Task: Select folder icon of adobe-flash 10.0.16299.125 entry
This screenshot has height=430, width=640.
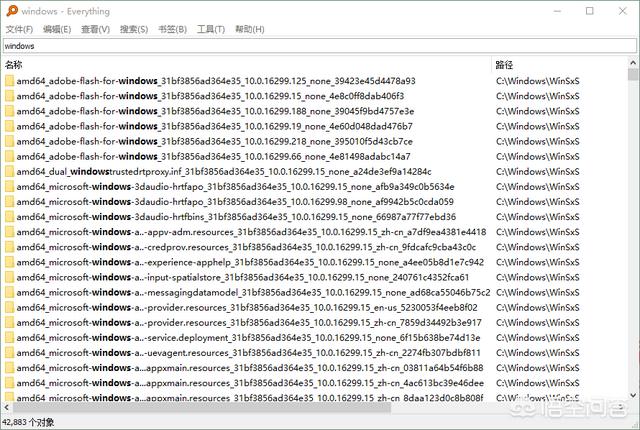Action: point(9,81)
